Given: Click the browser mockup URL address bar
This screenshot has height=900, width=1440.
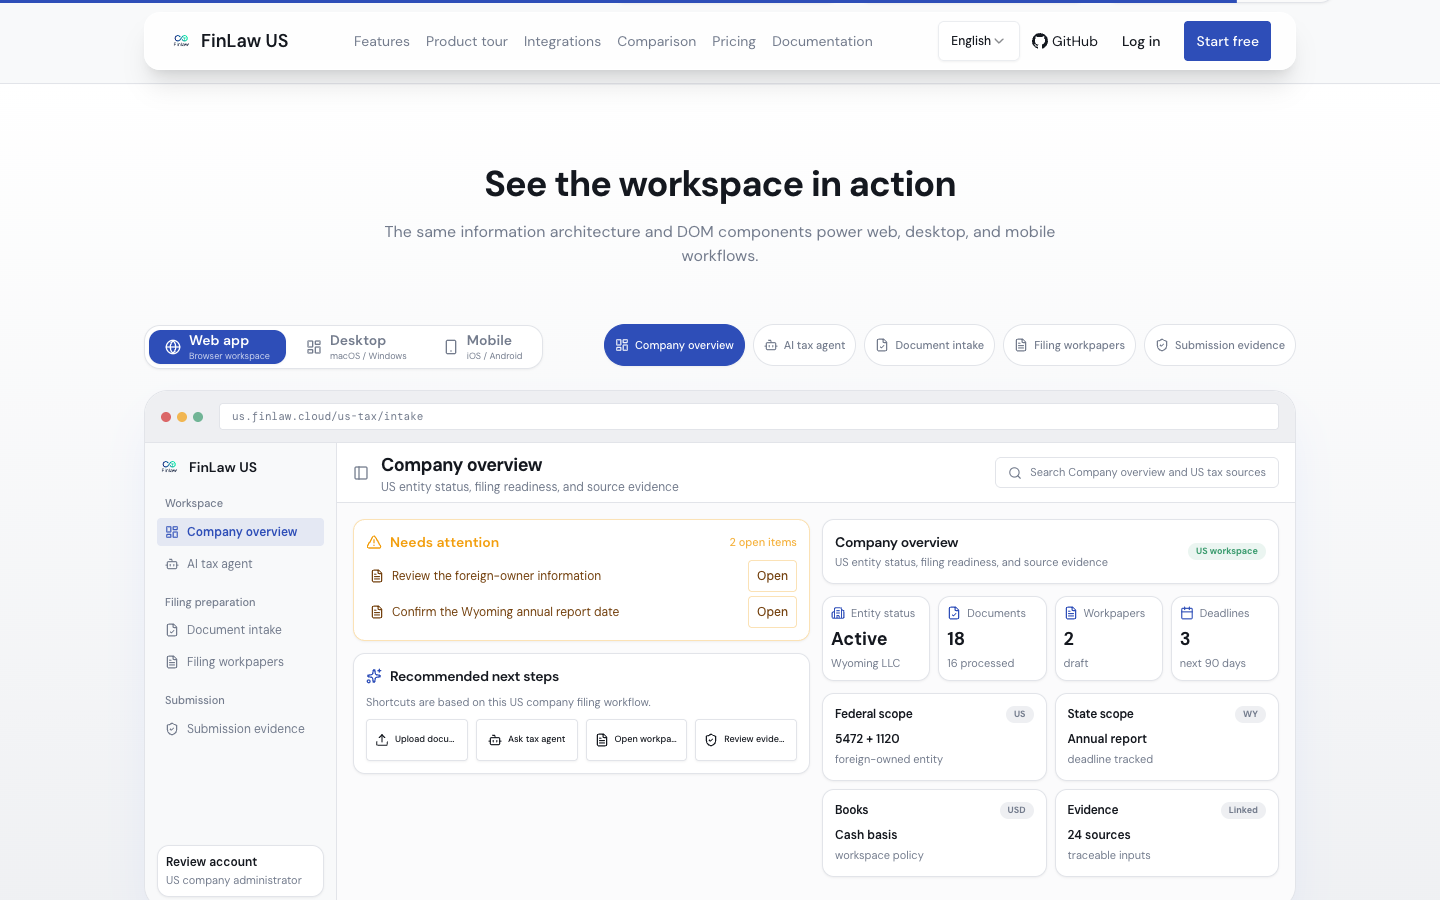Looking at the screenshot, I should [749, 417].
